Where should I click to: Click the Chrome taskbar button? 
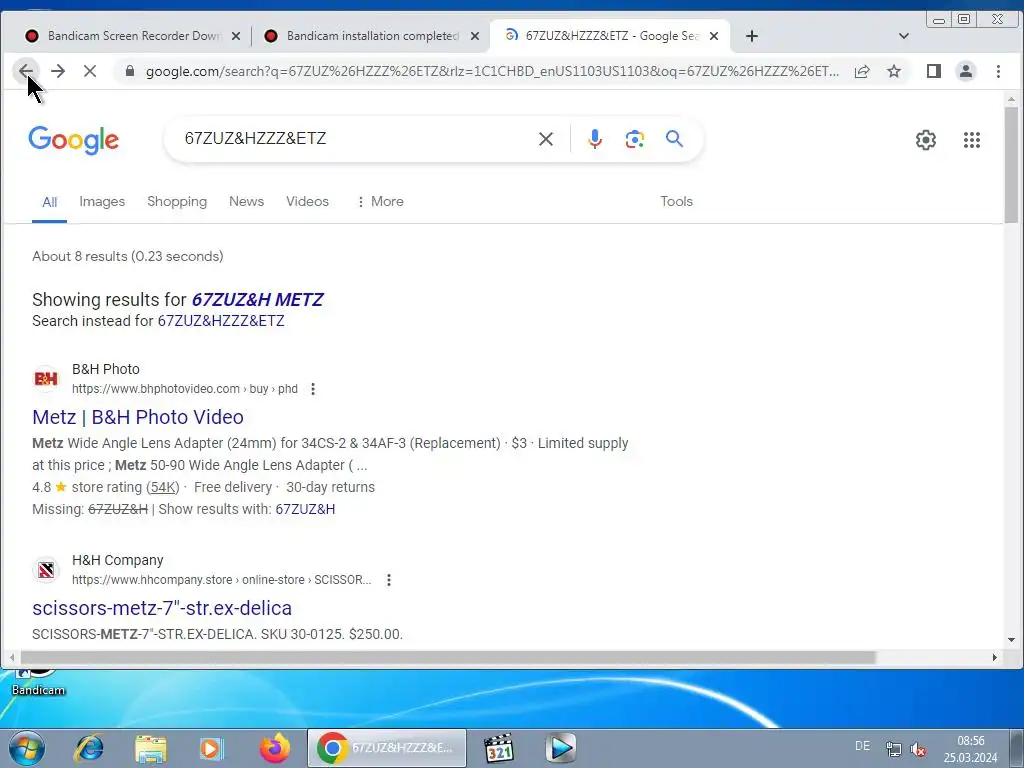point(387,748)
